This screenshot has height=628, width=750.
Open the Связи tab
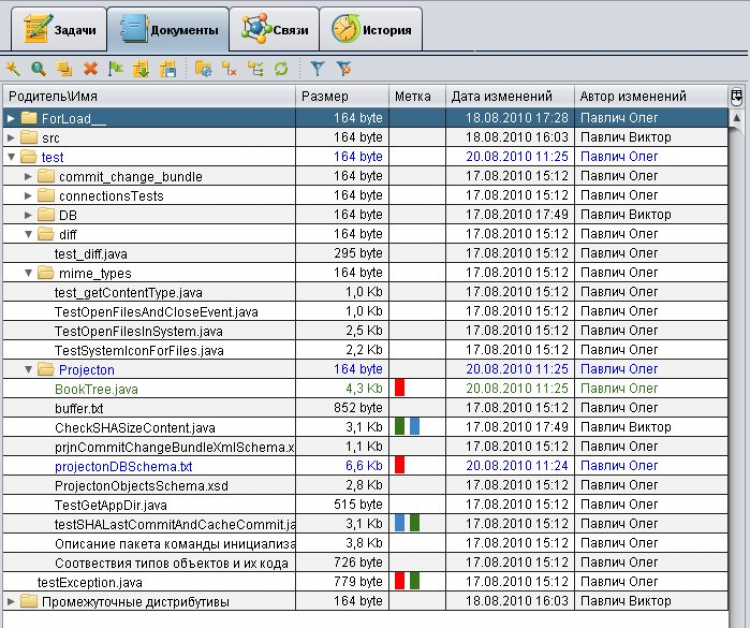[274, 30]
